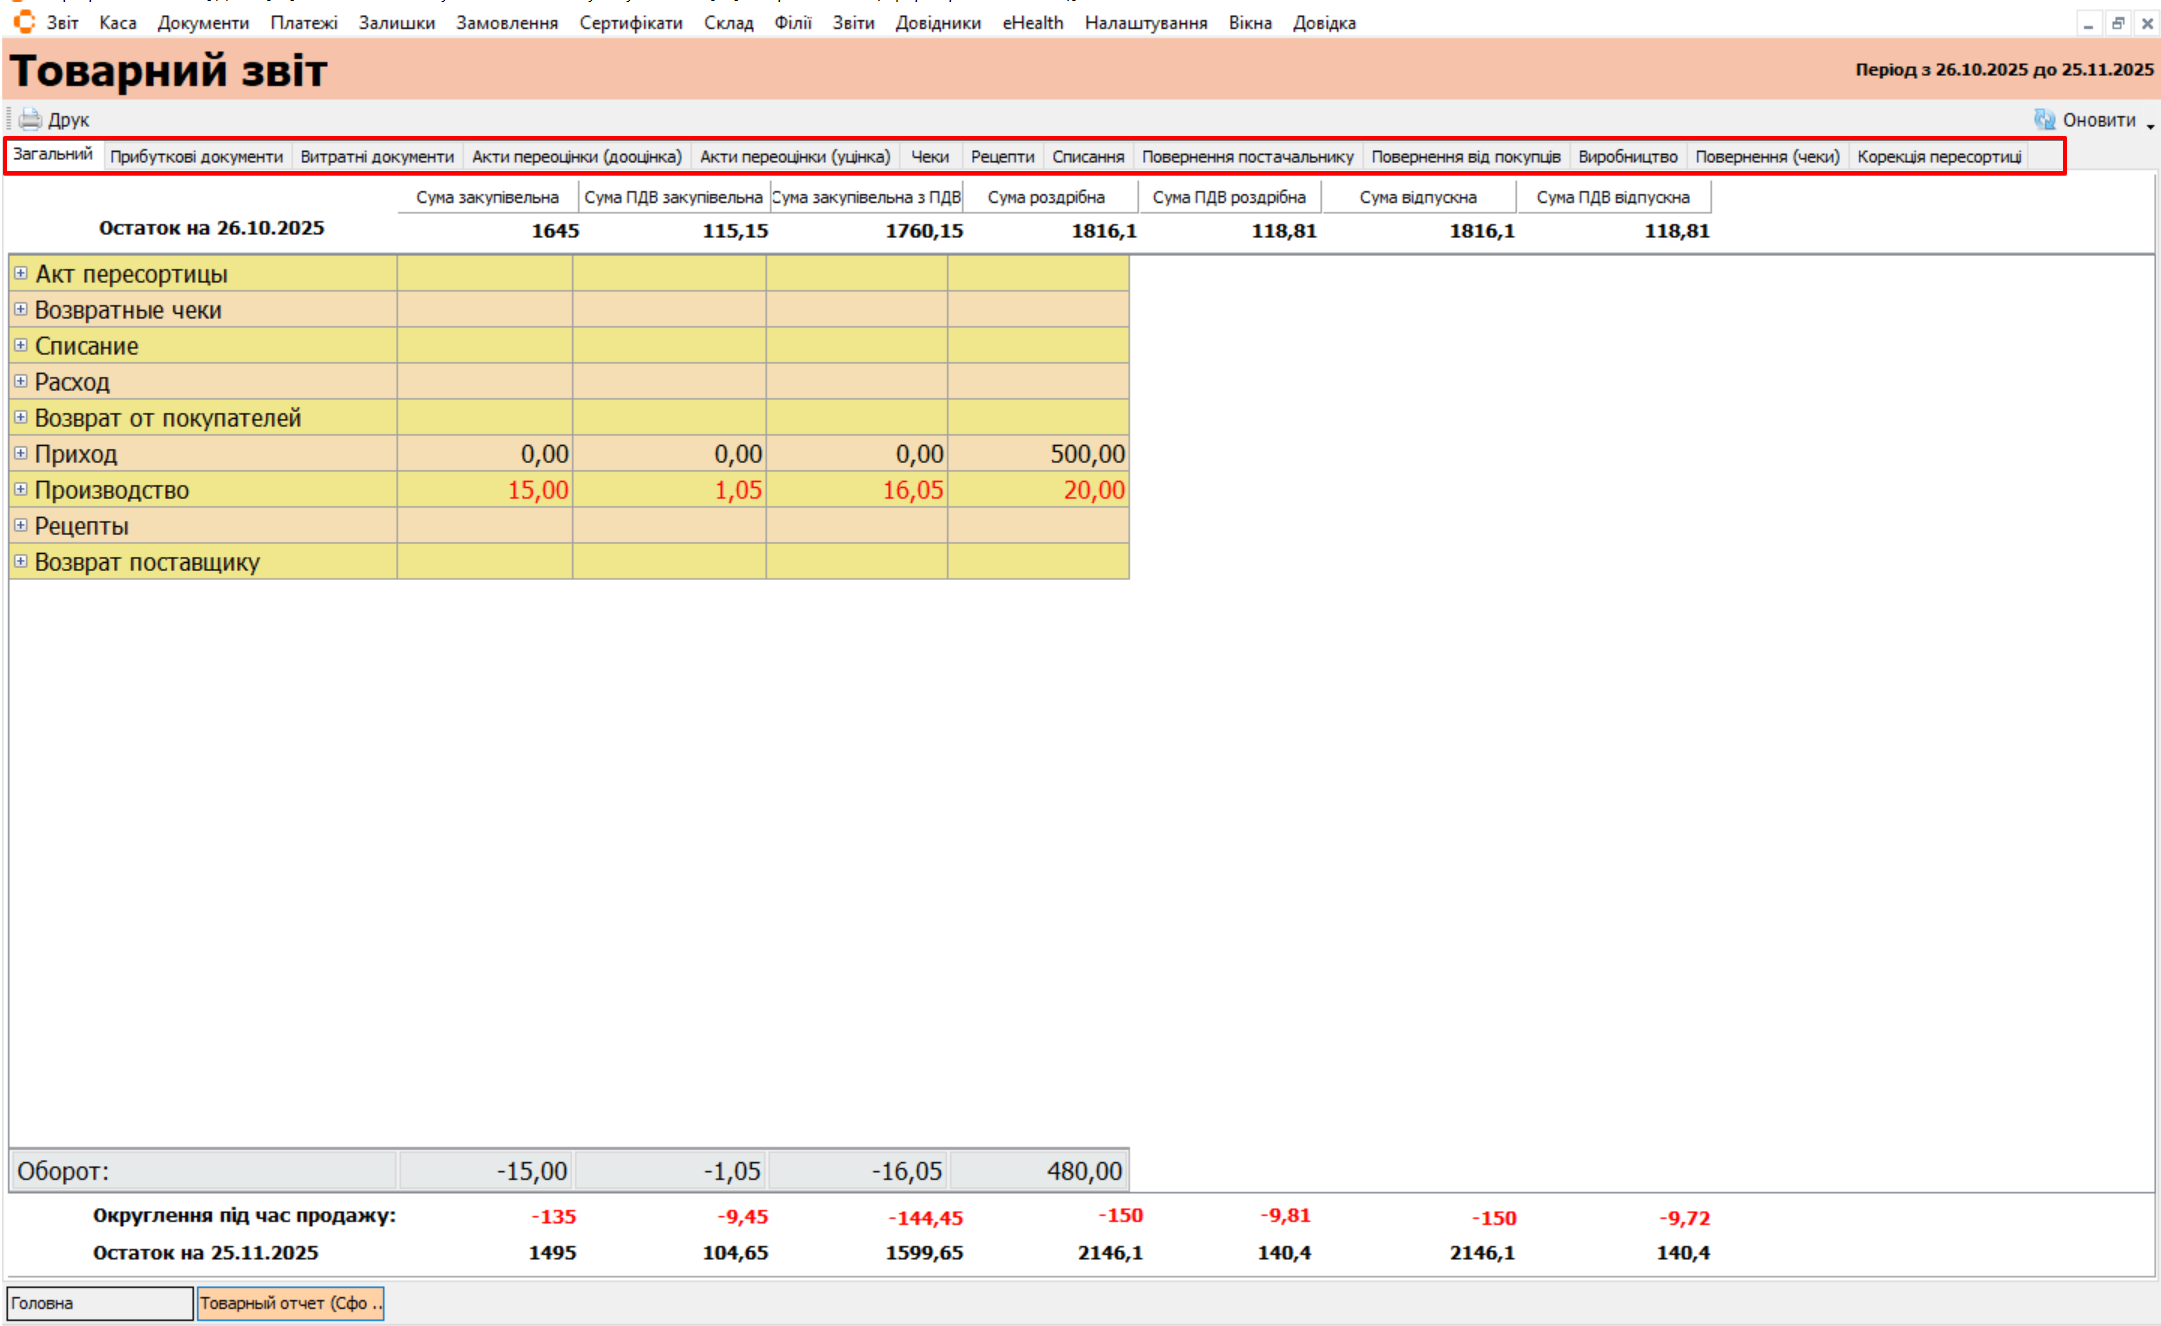2161x1326 pixels.
Task: Click Сума роздрібна column header
Action: [x=1046, y=197]
